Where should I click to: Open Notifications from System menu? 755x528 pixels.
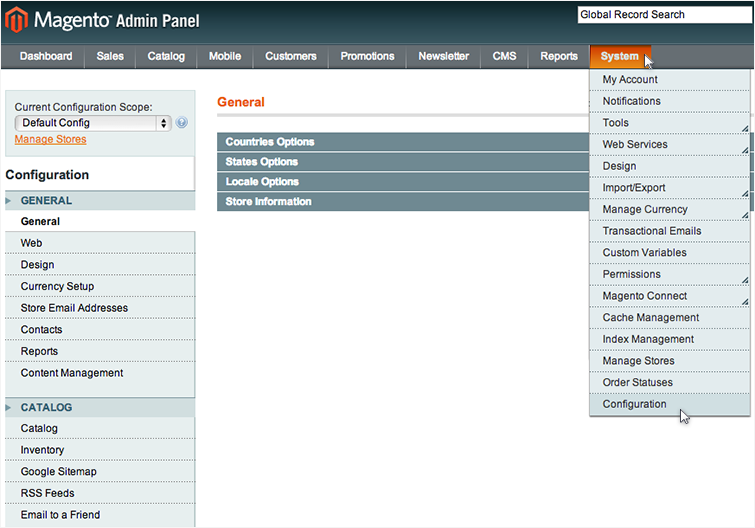point(669,101)
